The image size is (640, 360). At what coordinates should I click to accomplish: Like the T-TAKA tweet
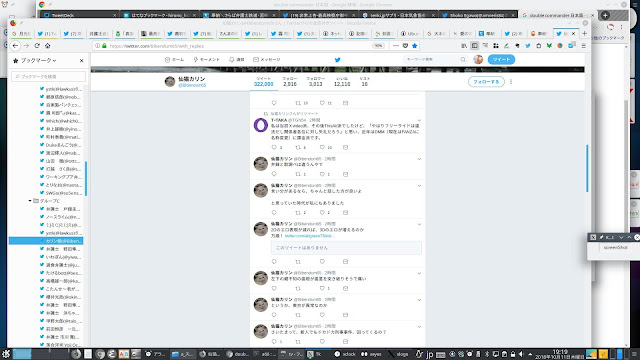[322, 147]
